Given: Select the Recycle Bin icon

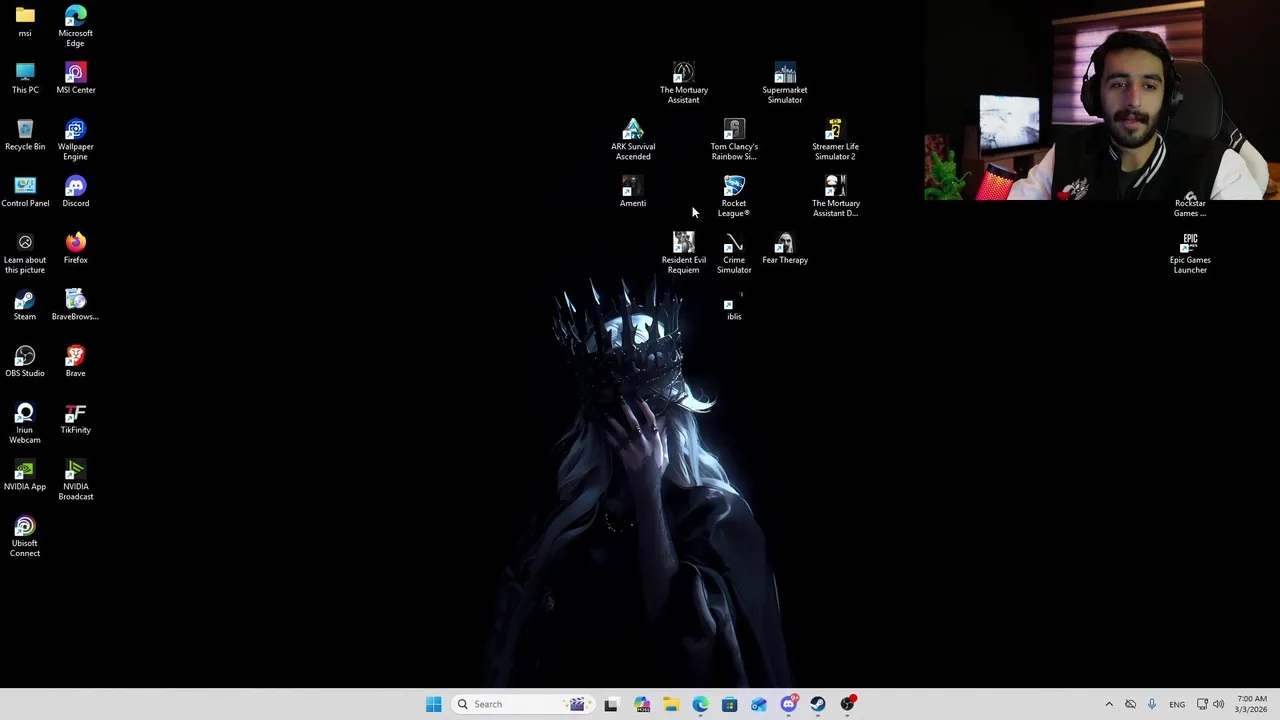Looking at the screenshot, I should 25,135.
